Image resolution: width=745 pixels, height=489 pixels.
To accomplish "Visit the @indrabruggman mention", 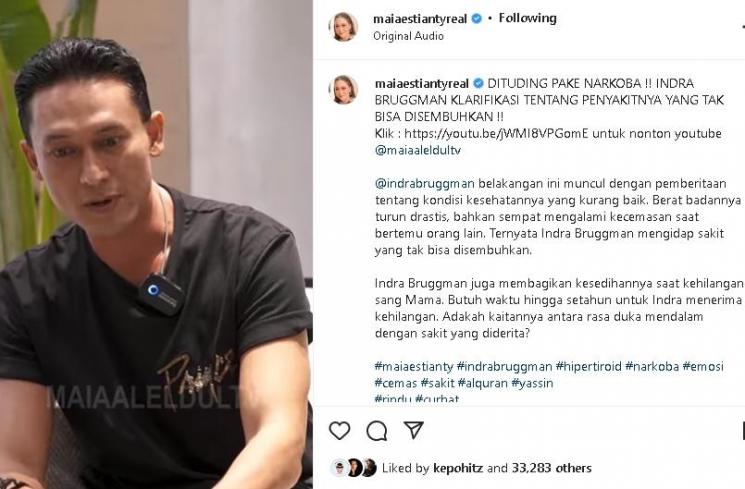I will pyautogui.click(x=425, y=184).
